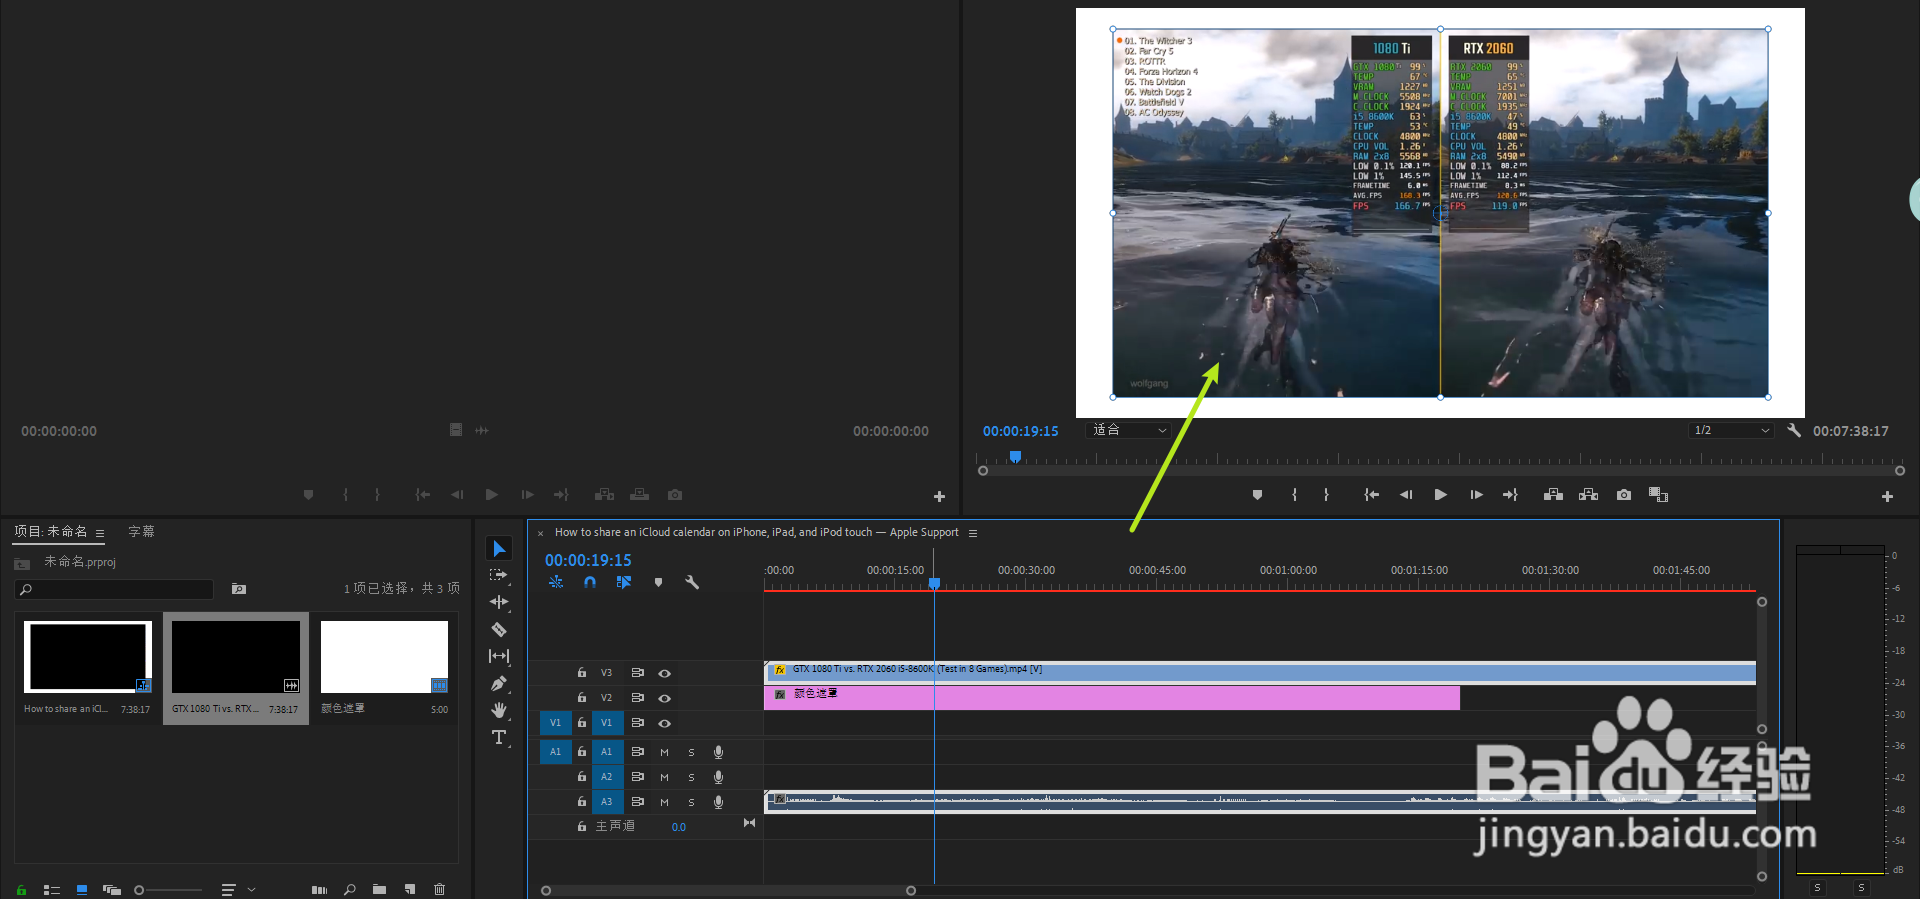This screenshot has height=899, width=1920.
Task: Play in Program monitor
Action: click(x=1440, y=495)
